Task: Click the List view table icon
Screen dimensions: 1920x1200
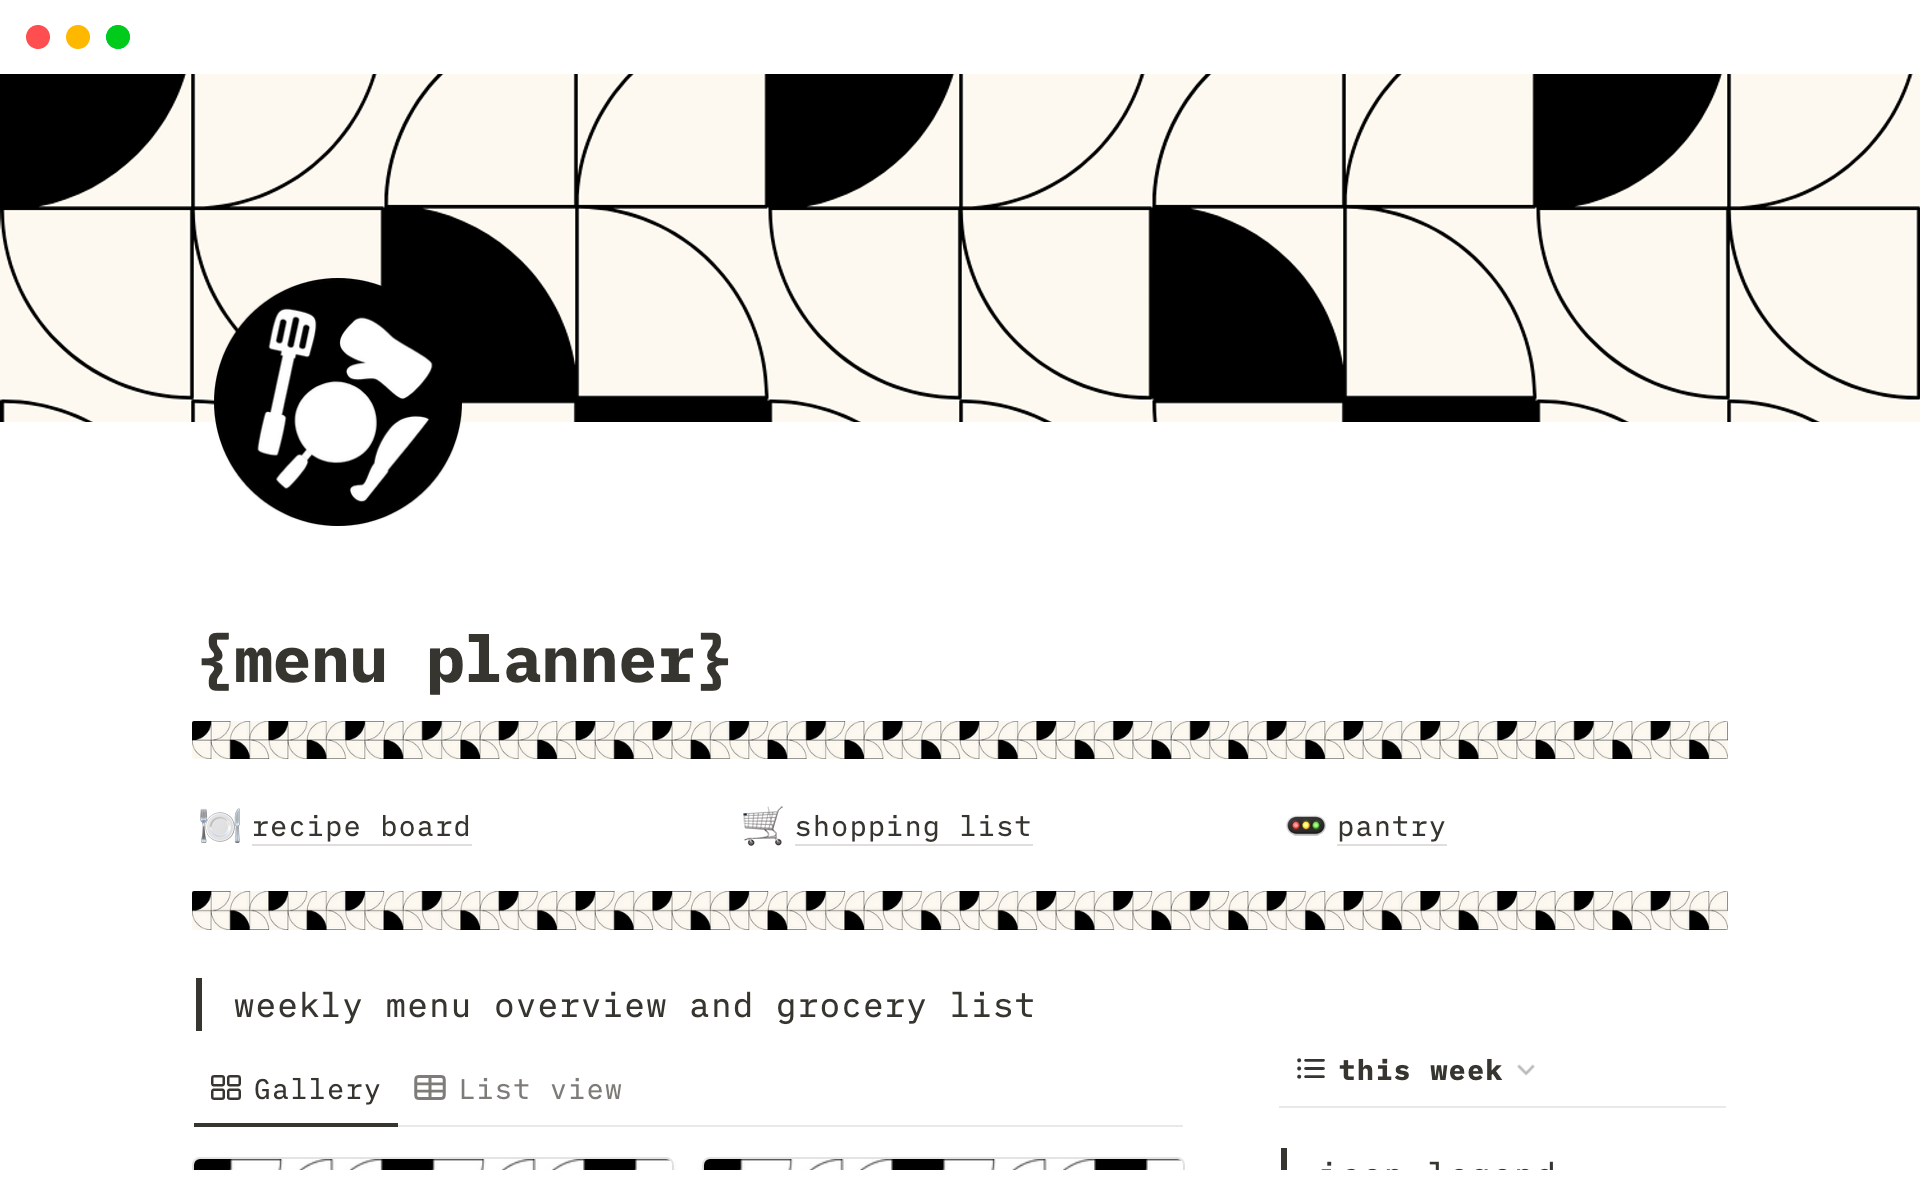Action: [x=430, y=1089]
